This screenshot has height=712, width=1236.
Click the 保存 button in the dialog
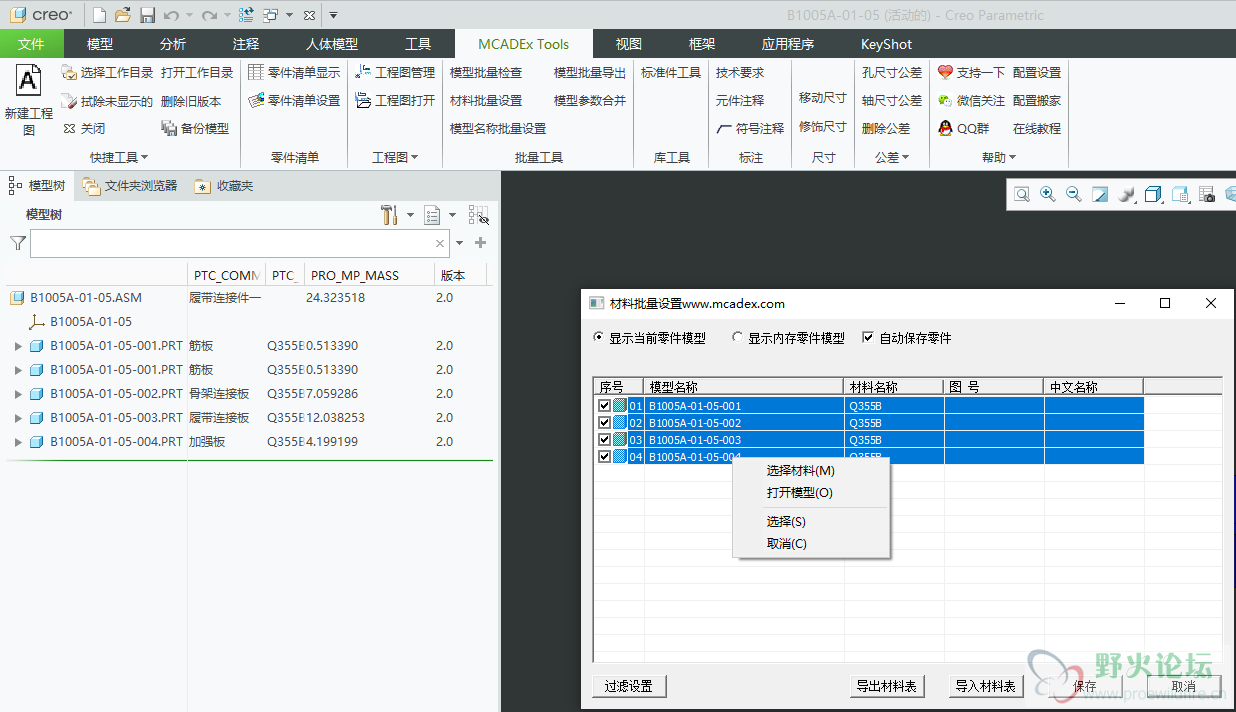click(x=1085, y=686)
